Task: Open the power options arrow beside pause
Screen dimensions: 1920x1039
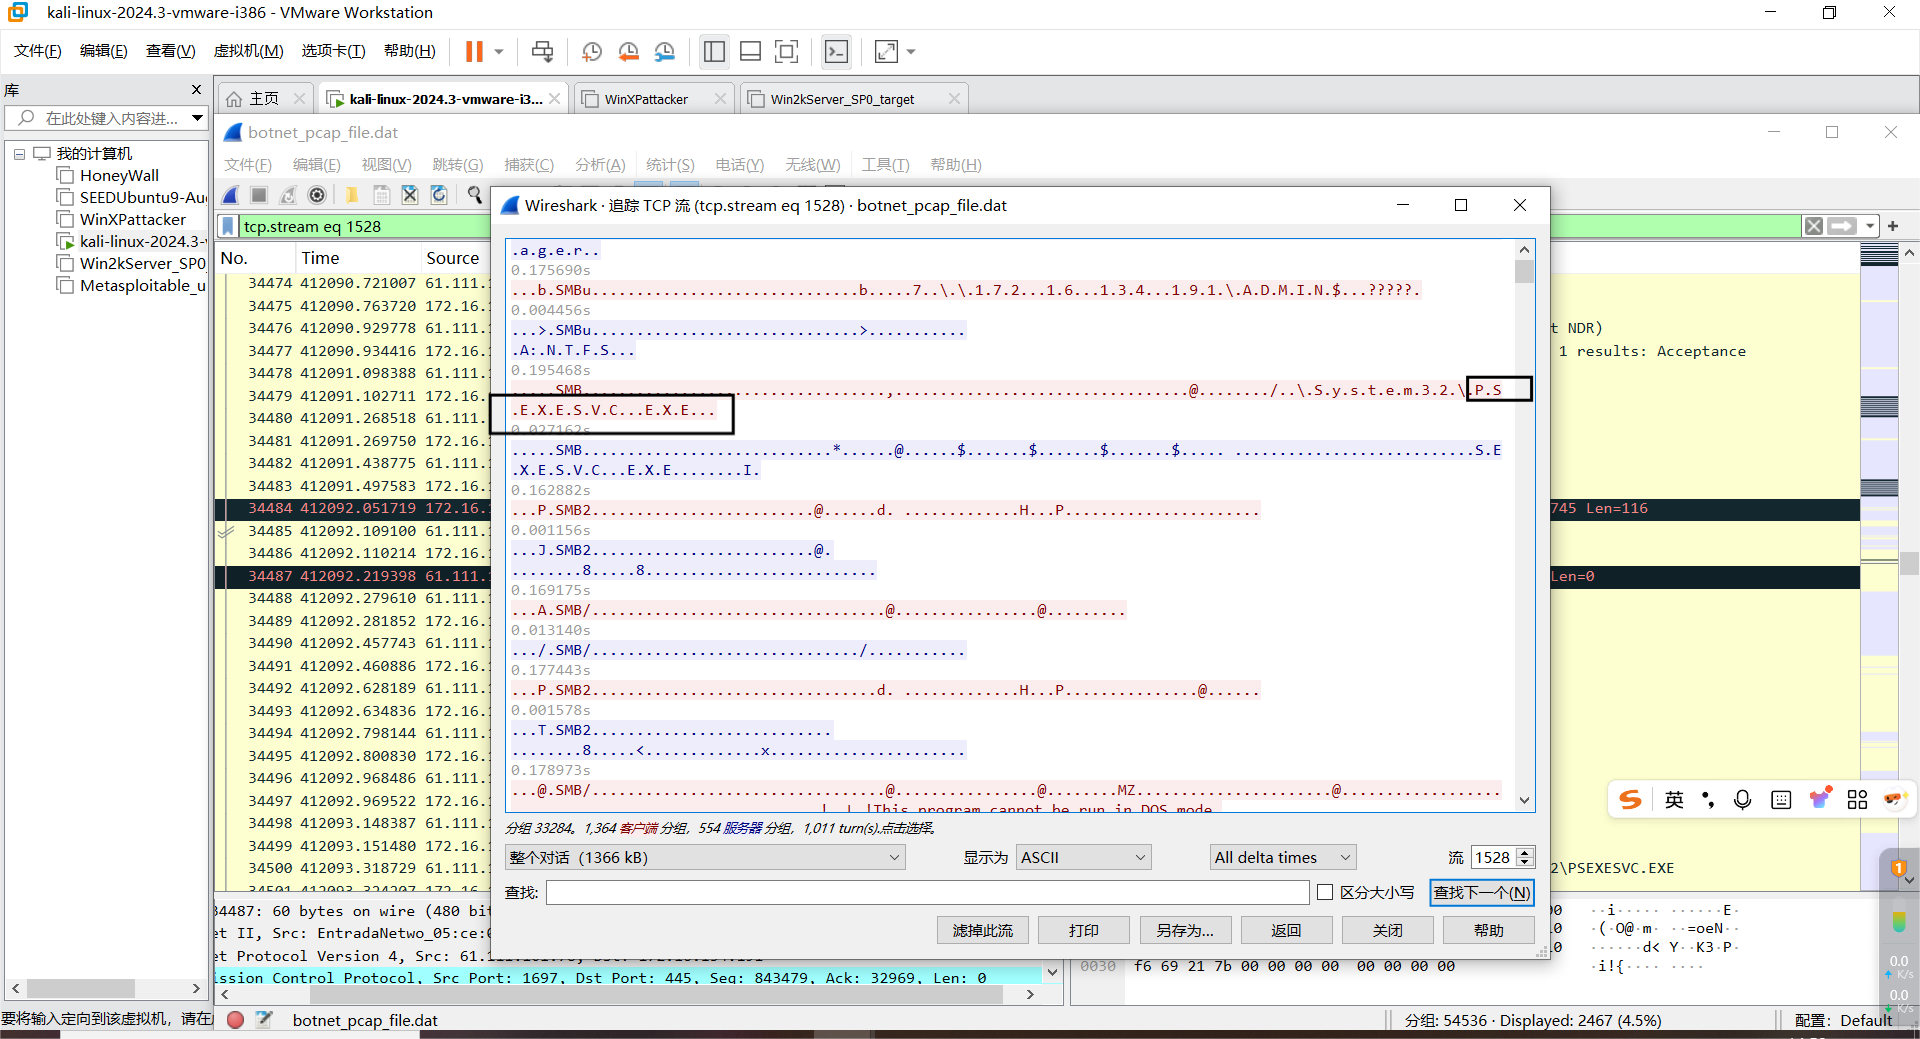Action: tap(499, 51)
